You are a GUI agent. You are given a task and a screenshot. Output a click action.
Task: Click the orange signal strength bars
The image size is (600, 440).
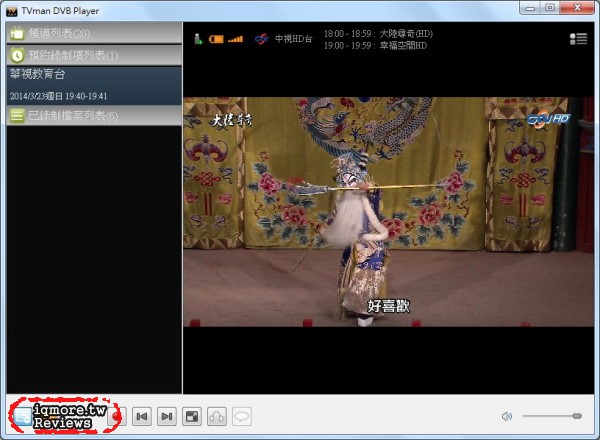tap(235, 39)
